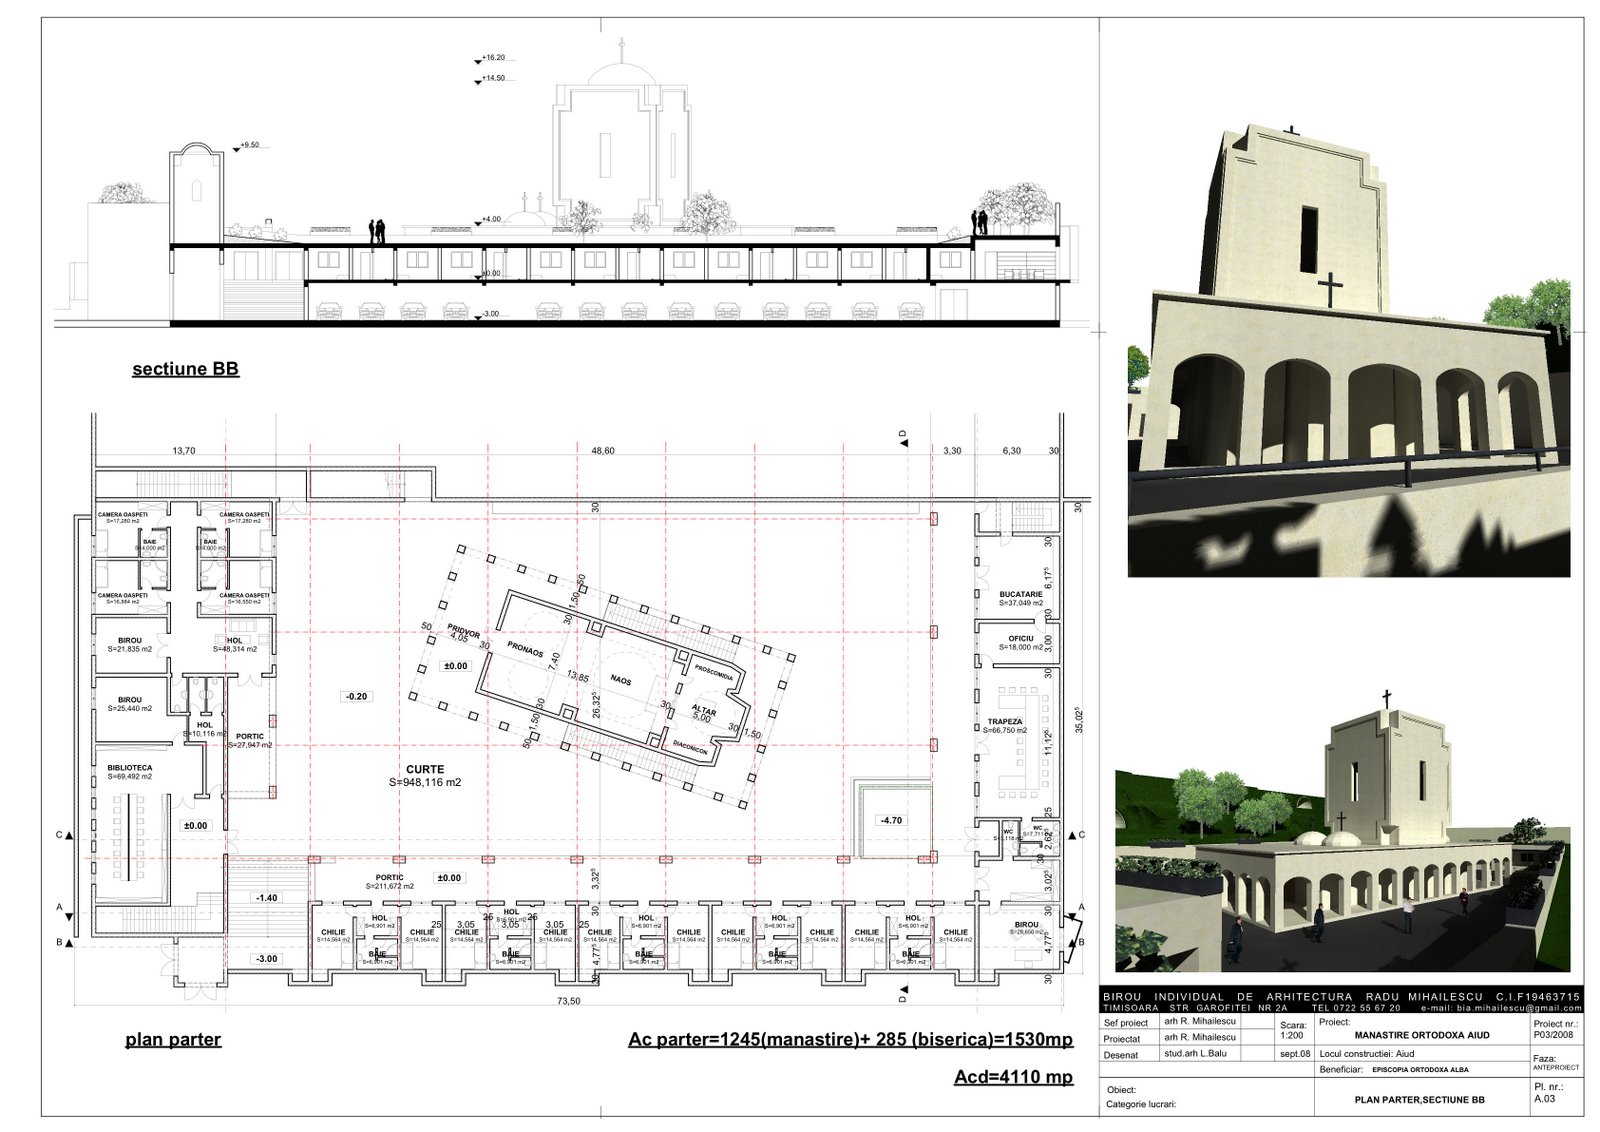Click the BIBLIOTECA room on the left wing
The image size is (1600, 1132).
(128, 769)
